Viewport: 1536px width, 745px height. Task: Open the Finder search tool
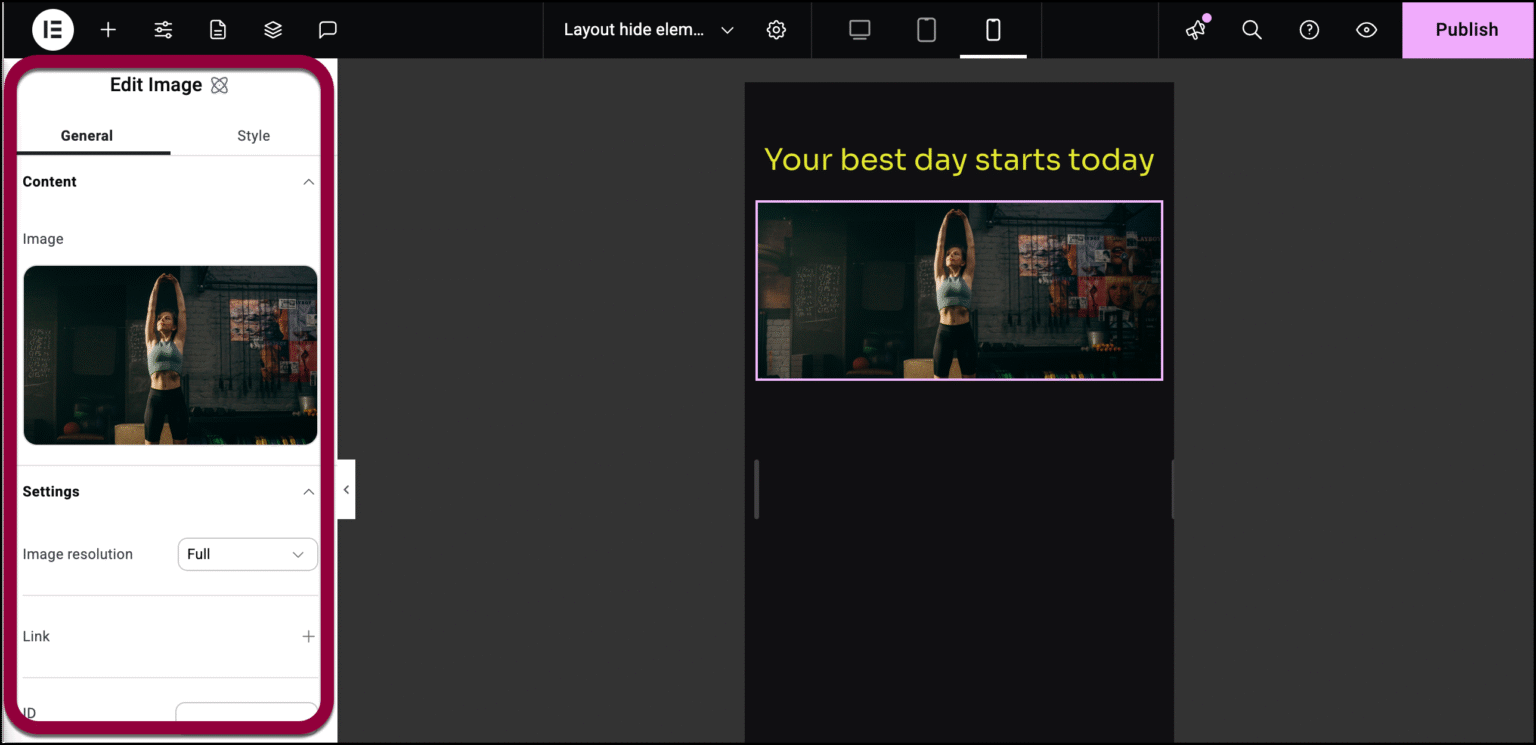pos(1251,29)
